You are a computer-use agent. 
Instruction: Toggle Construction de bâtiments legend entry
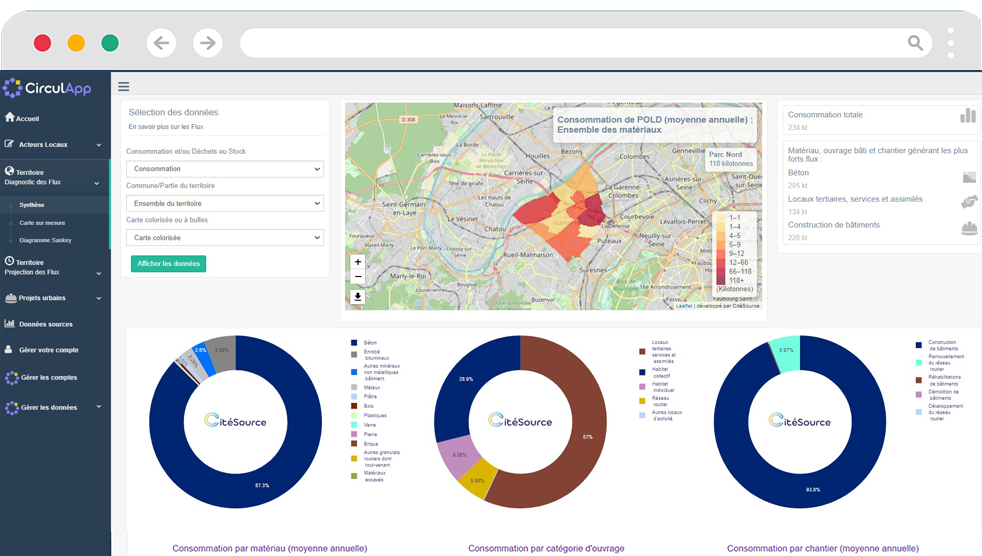(x=942, y=345)
